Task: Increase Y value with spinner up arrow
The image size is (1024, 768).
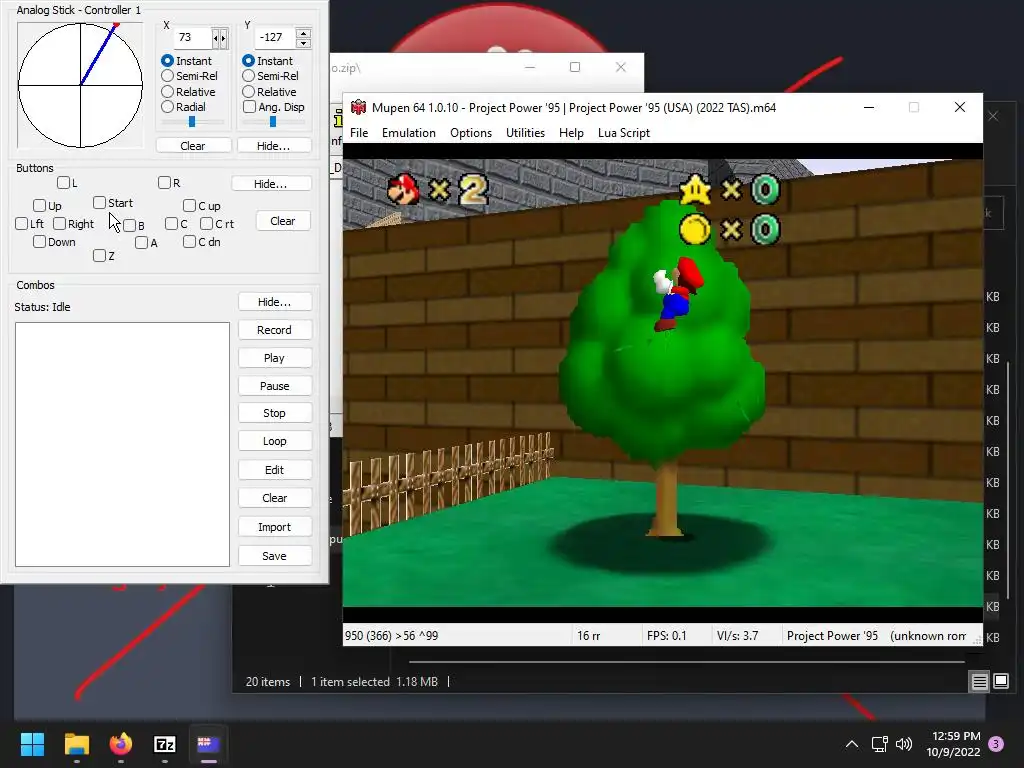Action: pos(303,33)
